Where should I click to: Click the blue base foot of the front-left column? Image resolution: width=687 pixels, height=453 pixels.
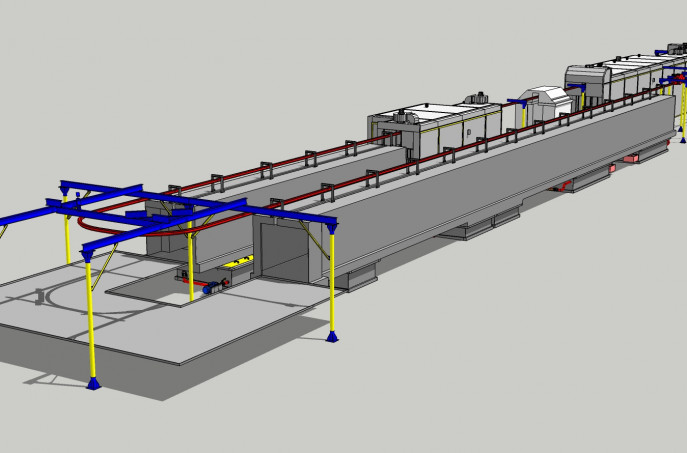(93, 383)
